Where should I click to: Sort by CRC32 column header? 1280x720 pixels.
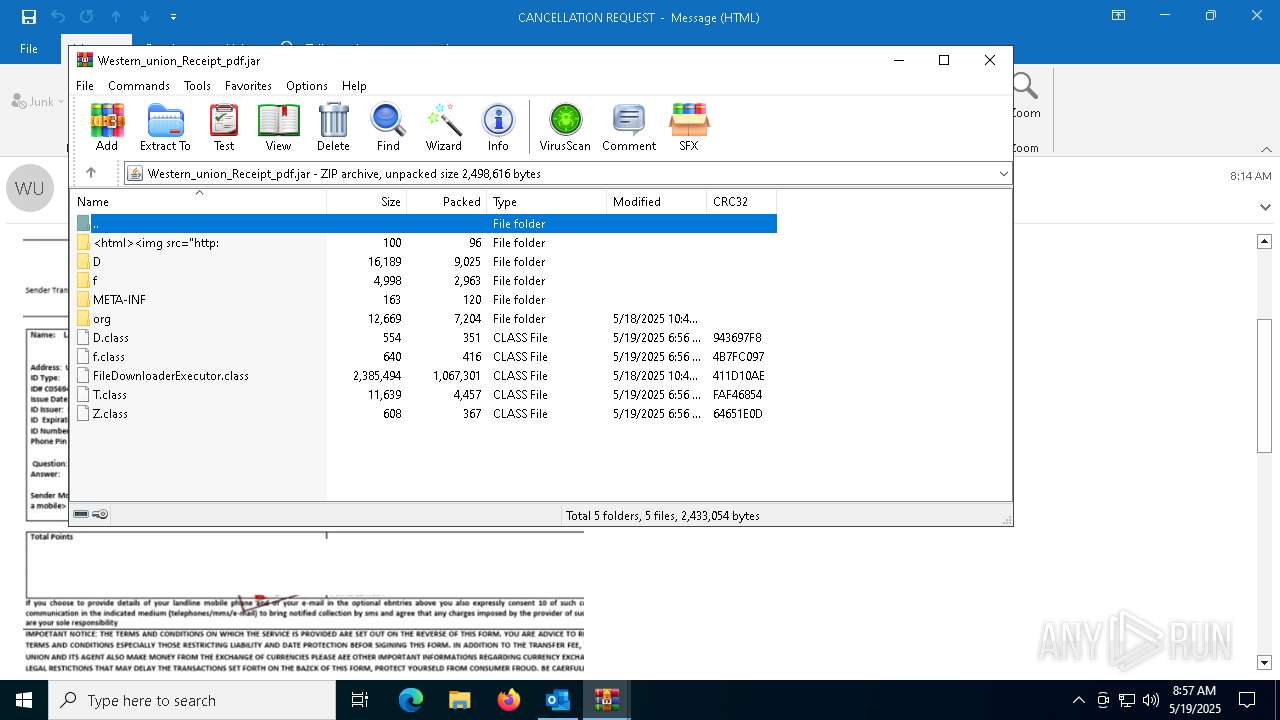[x=742, y=201]
